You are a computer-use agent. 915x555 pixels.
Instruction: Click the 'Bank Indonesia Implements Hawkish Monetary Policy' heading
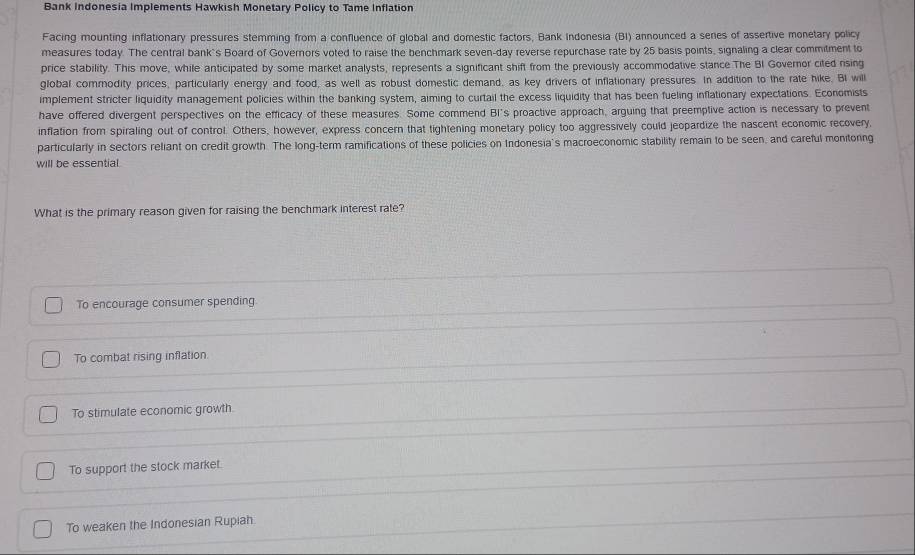tap(229, 8)
